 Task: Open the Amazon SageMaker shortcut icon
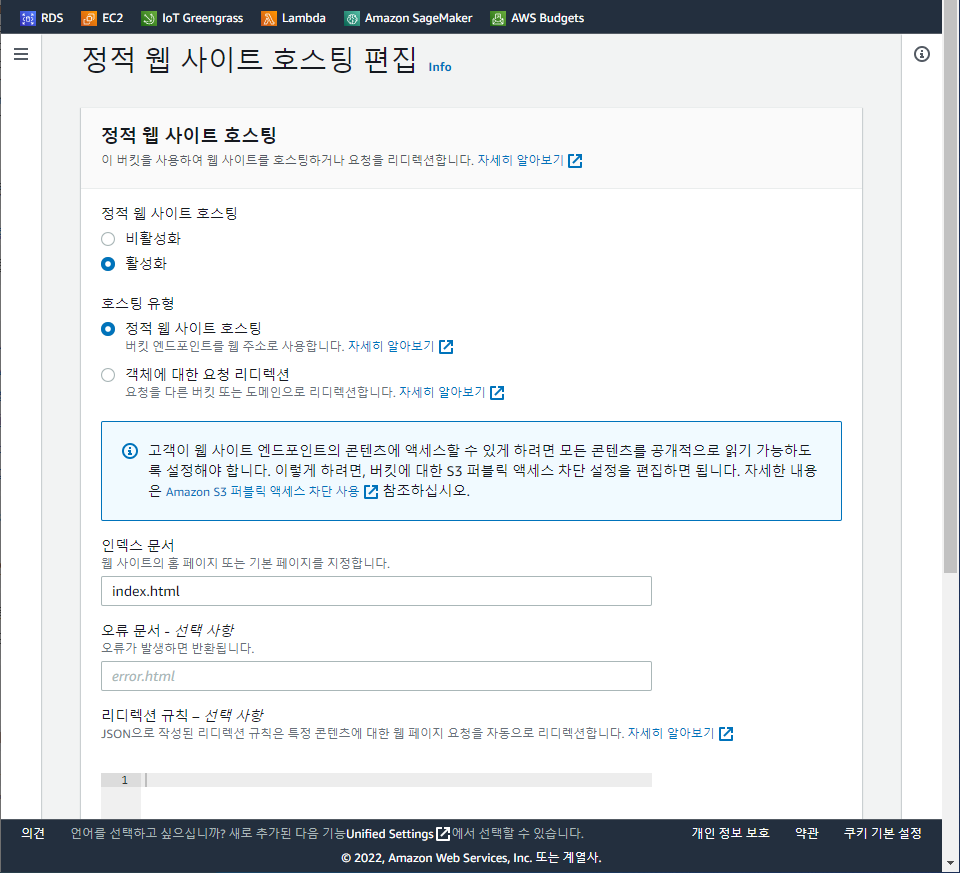click(352, 18)
